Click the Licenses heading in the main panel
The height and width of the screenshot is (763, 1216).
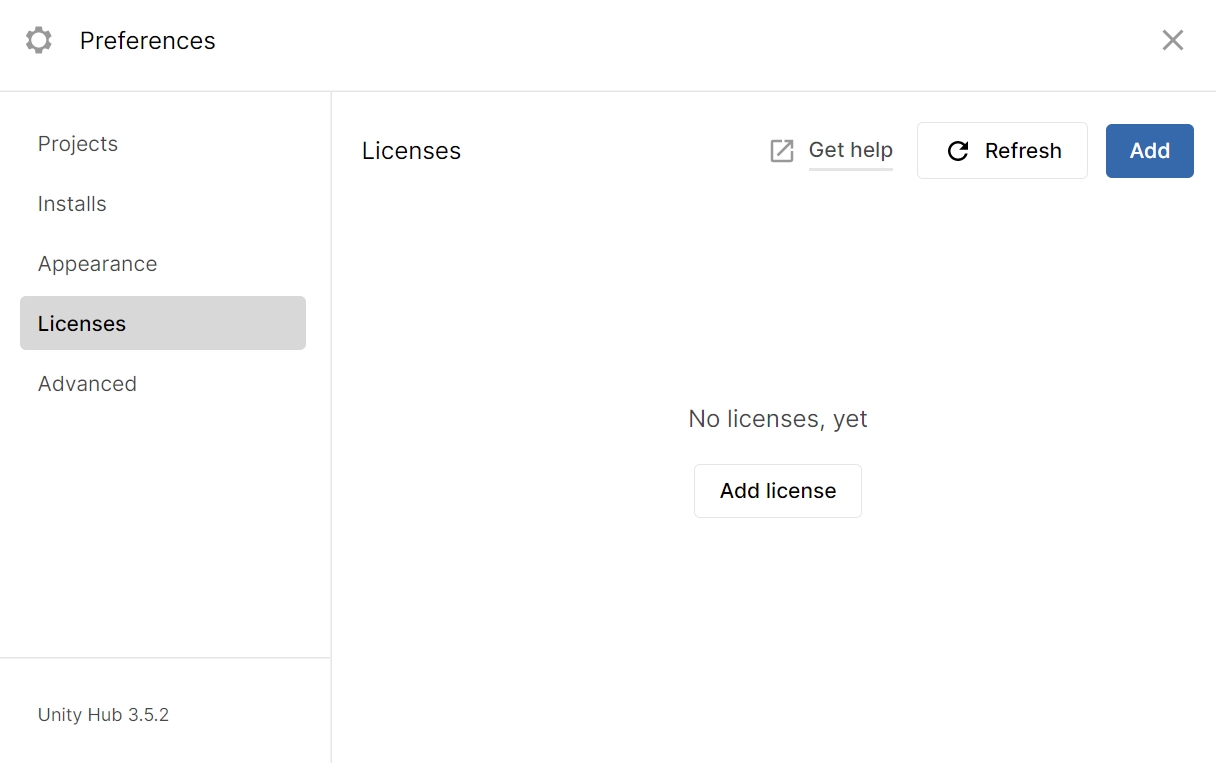tap(411, 151)
